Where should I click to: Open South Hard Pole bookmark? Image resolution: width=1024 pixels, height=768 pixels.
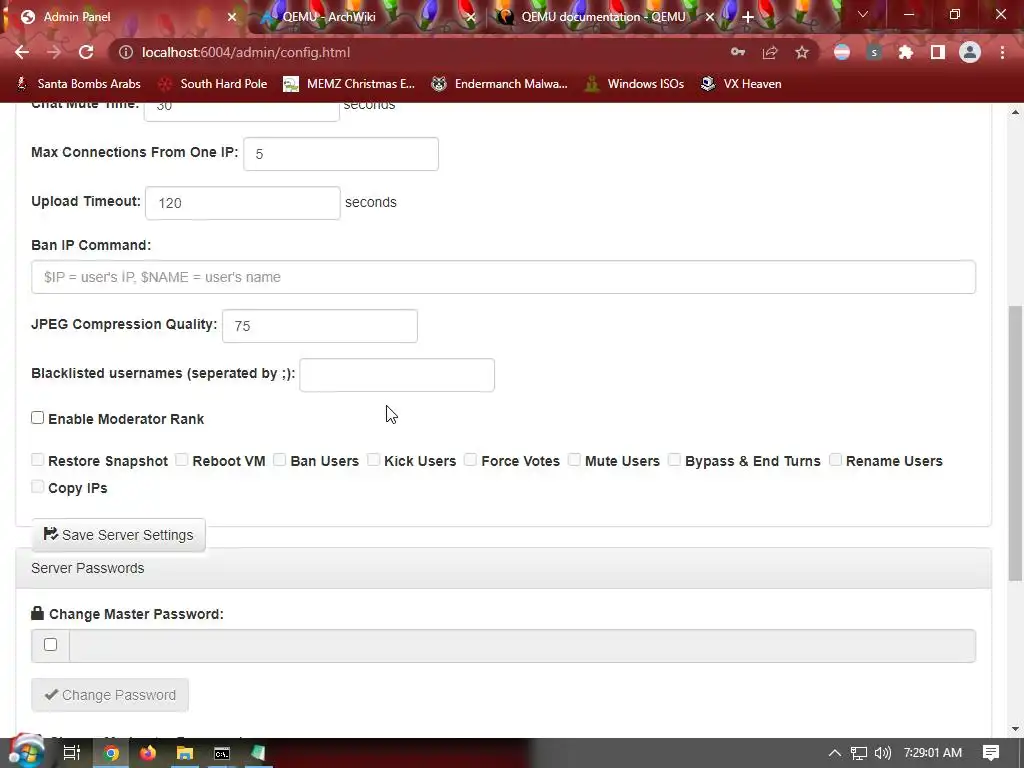click(x=213, y=84)
